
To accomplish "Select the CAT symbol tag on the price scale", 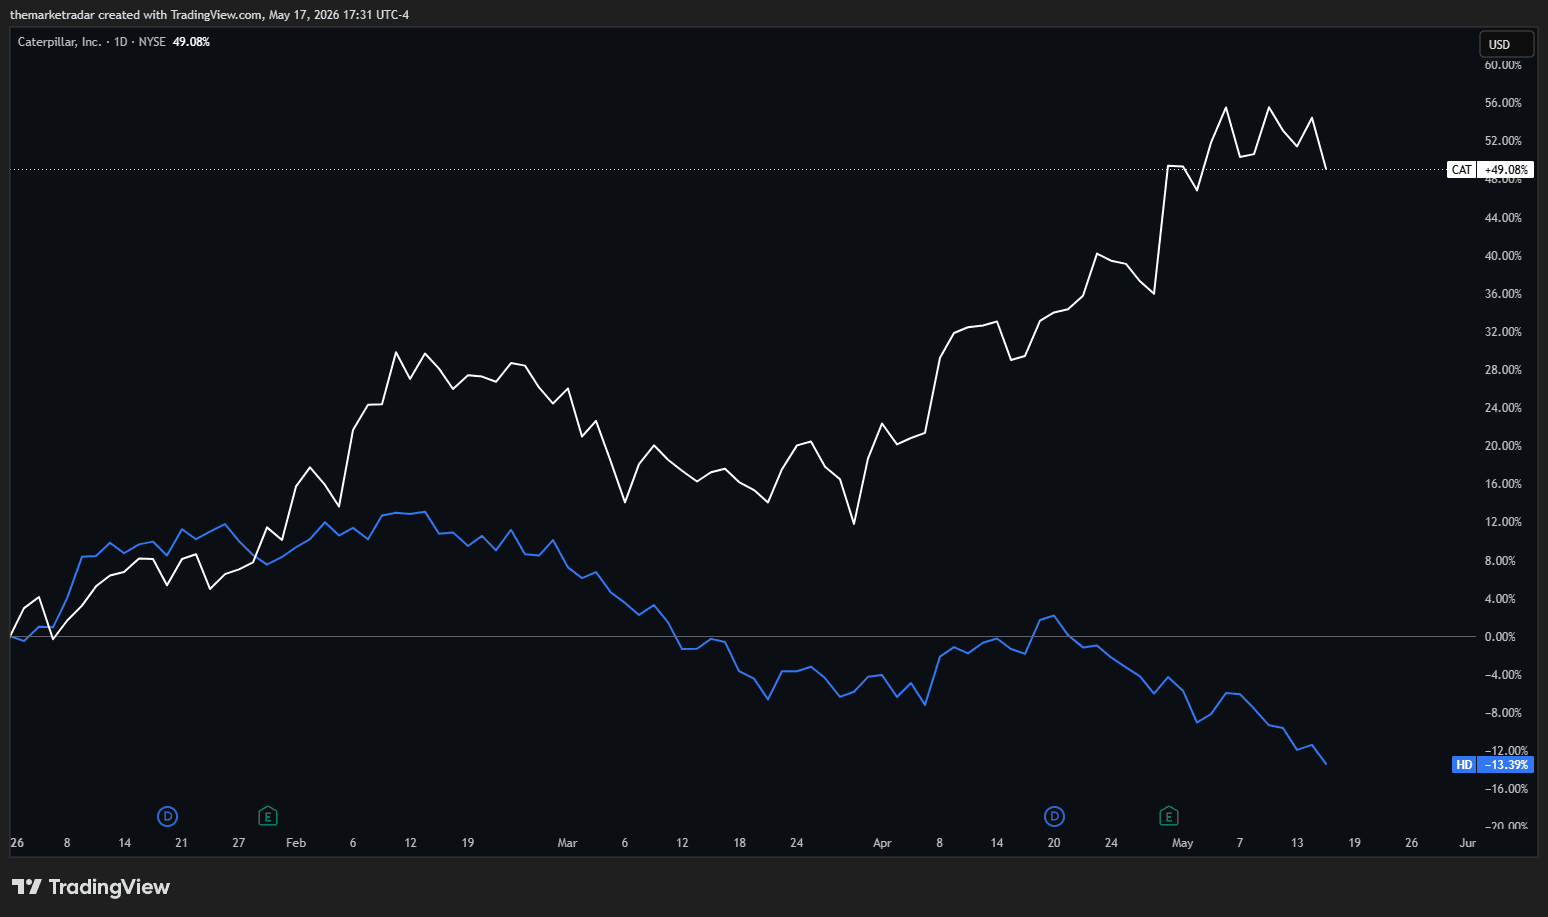I will point(1462,170).
